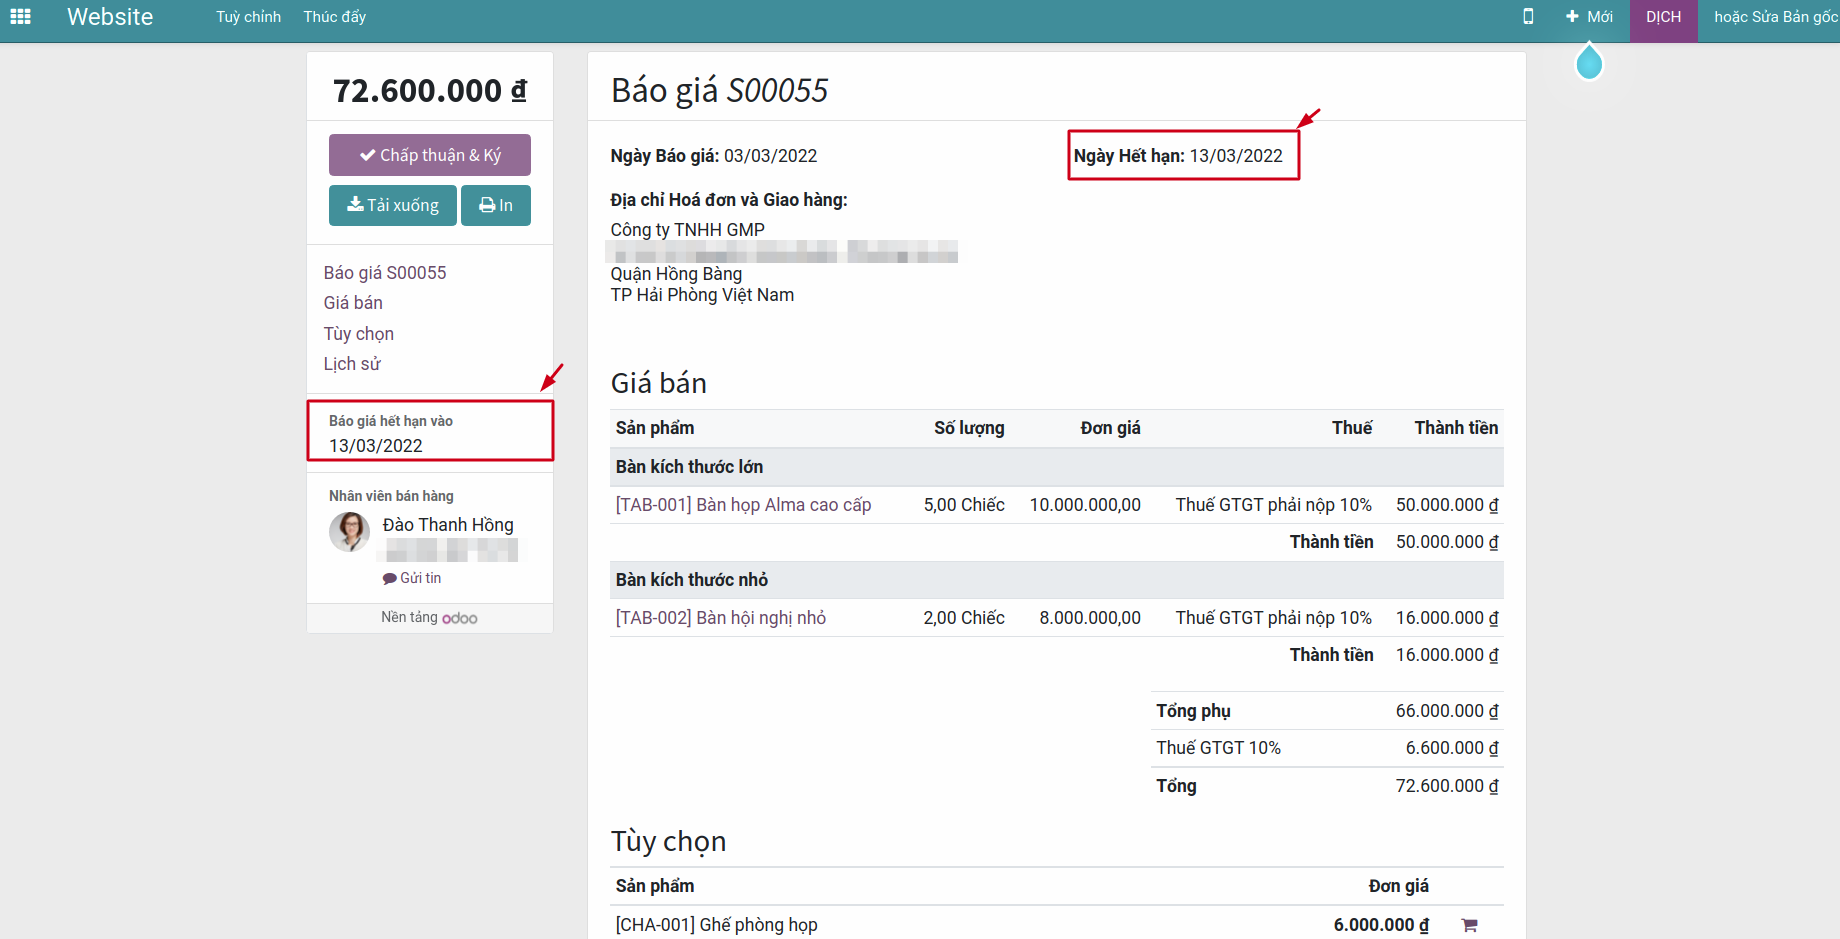Click Đào Thanh Hồng's avatar photo
This screenshot has width=1840, height=939.
(349, 532)
